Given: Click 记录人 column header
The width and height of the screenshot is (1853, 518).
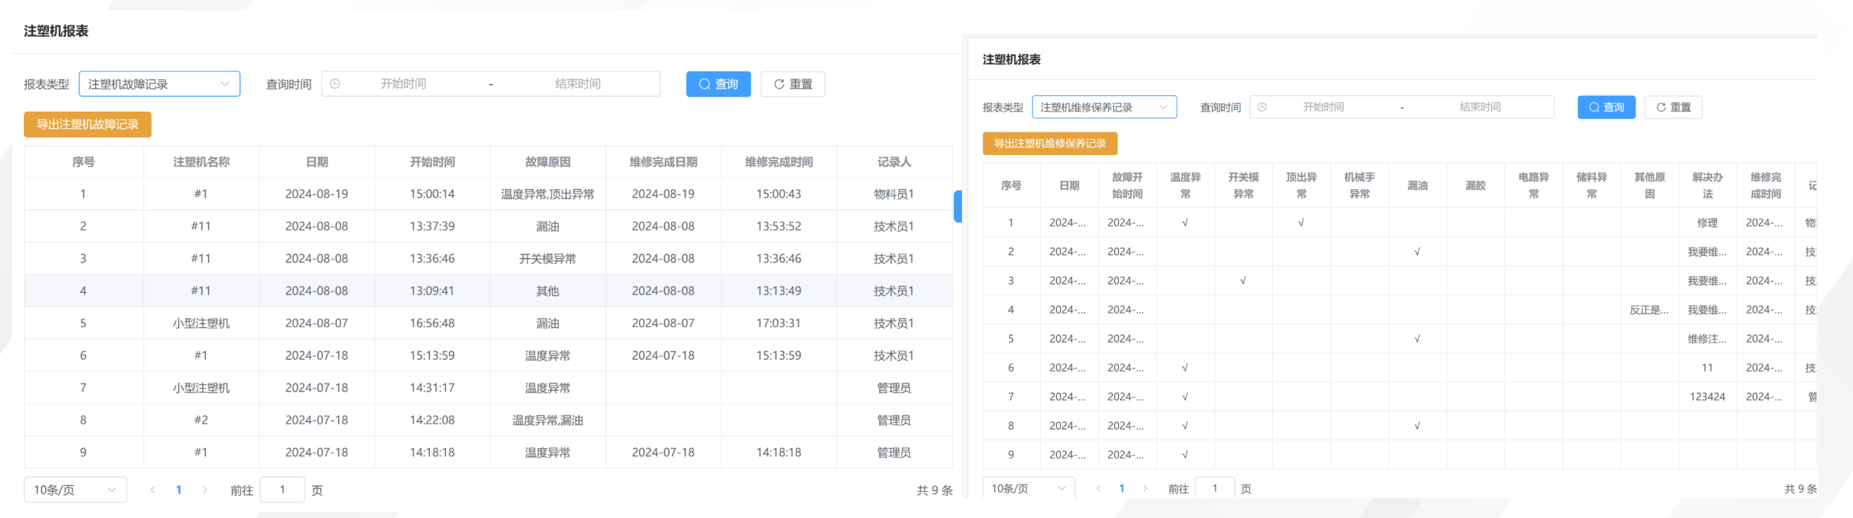Looking at the screenshot, I should pos(894,162).
